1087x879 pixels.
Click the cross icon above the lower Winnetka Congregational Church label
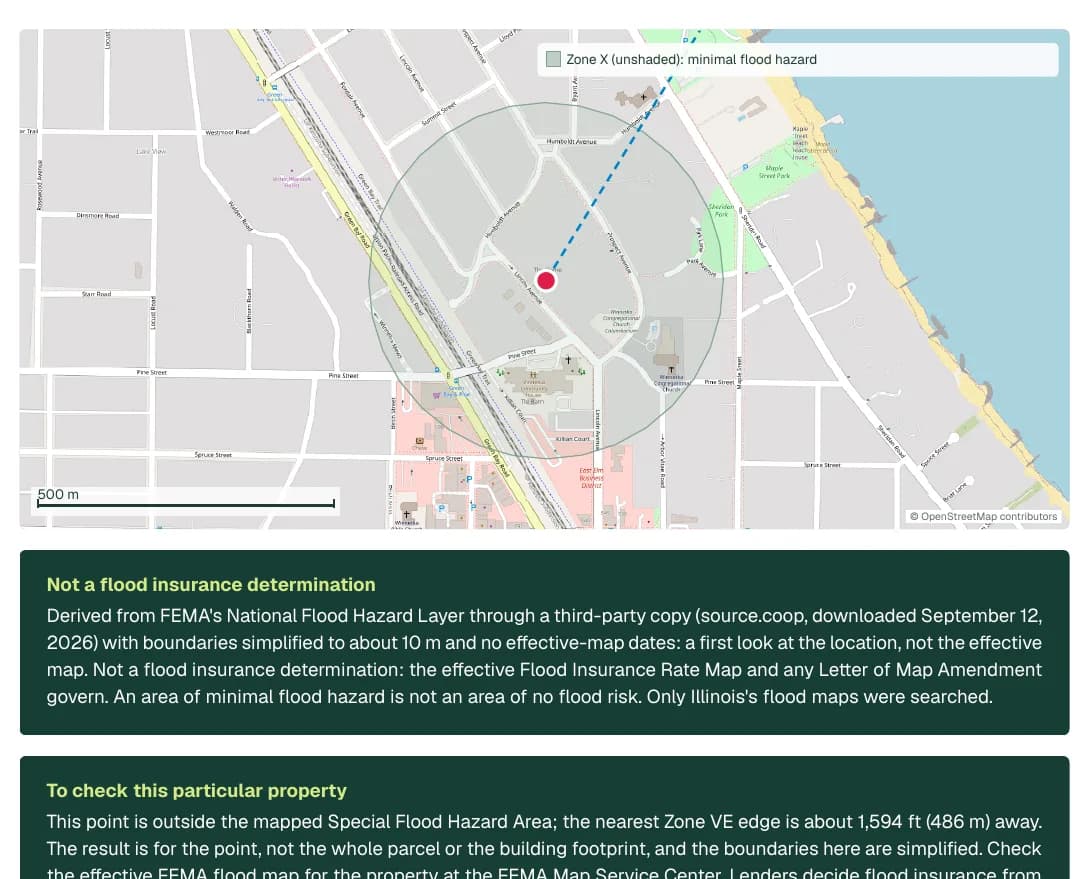pyautogui.click(x=671, y=369)
